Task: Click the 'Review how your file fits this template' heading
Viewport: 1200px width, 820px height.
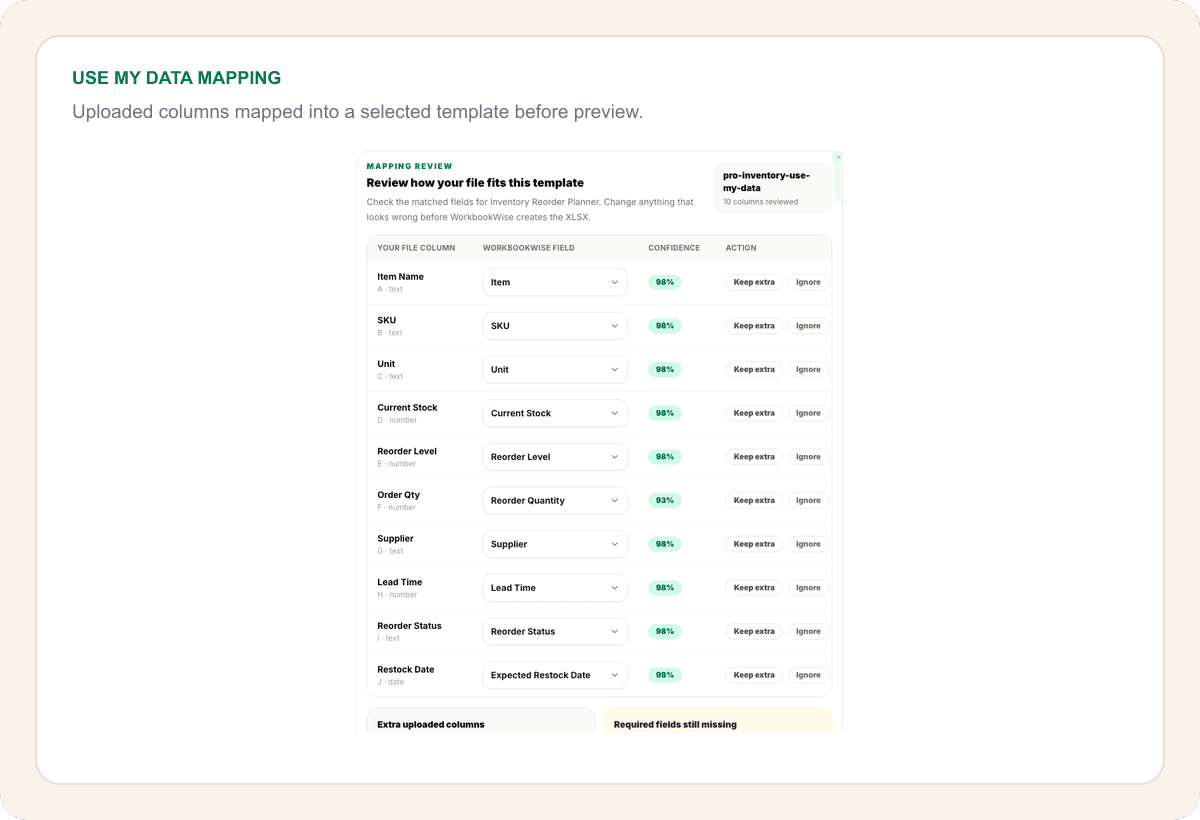Action: (x=475, y=183)
